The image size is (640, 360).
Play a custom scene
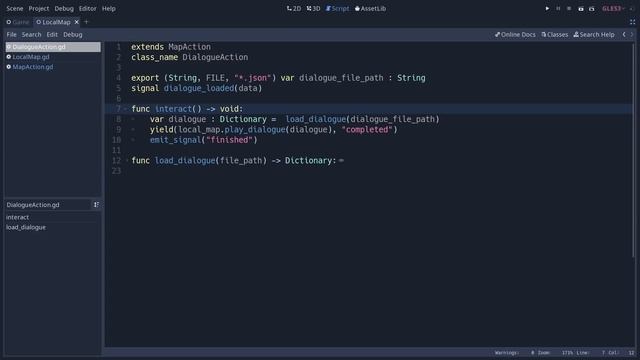[591, 9]
